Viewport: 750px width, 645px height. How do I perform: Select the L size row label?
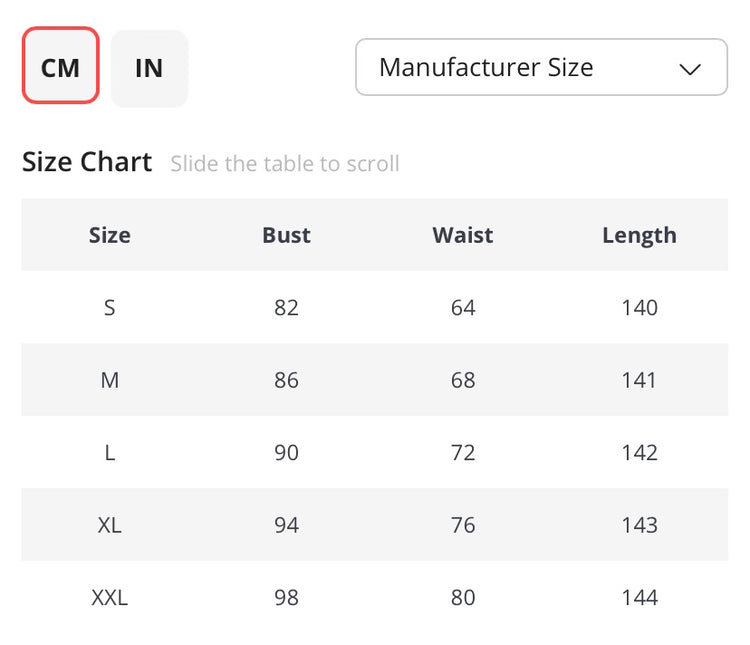coord(110,452)
